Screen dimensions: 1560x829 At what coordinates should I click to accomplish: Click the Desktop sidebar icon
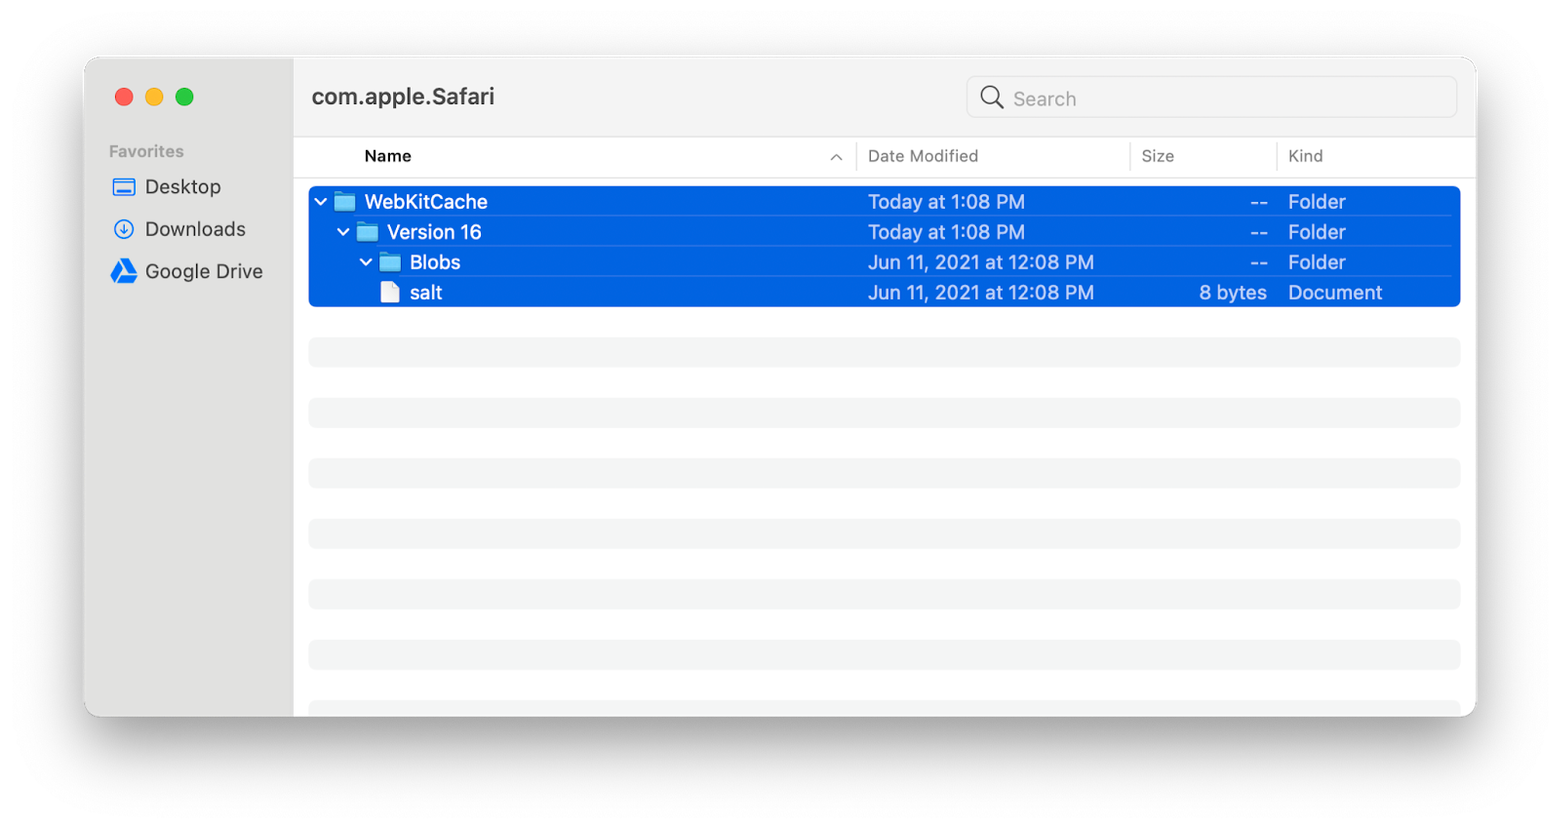pos(124,187)
